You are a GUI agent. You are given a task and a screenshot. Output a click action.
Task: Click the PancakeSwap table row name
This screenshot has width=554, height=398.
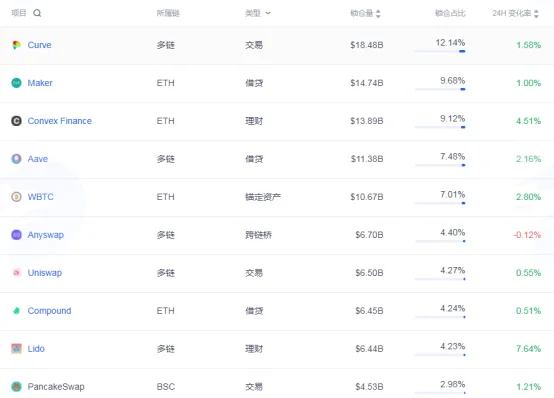coord(56,386)
